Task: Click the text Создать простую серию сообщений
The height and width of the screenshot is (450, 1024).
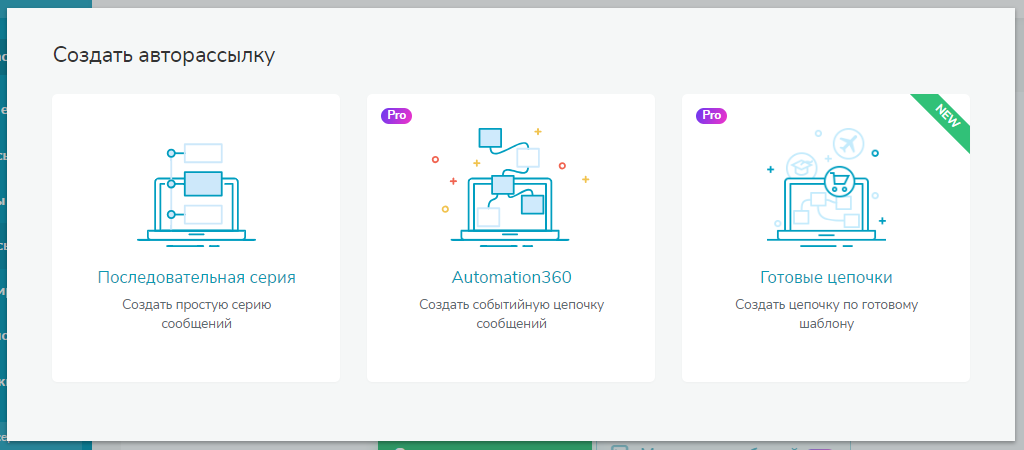Action: (196, 314)
